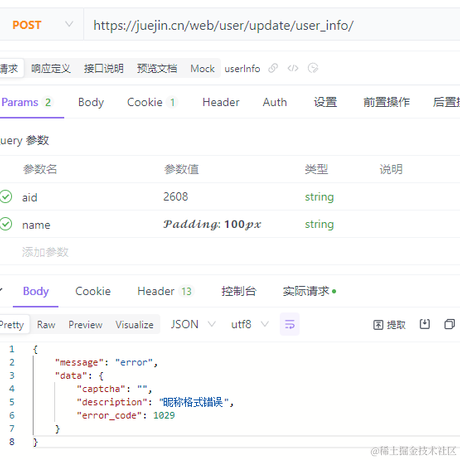Open the utf8 encoding dropdown

tap(250, 324)
